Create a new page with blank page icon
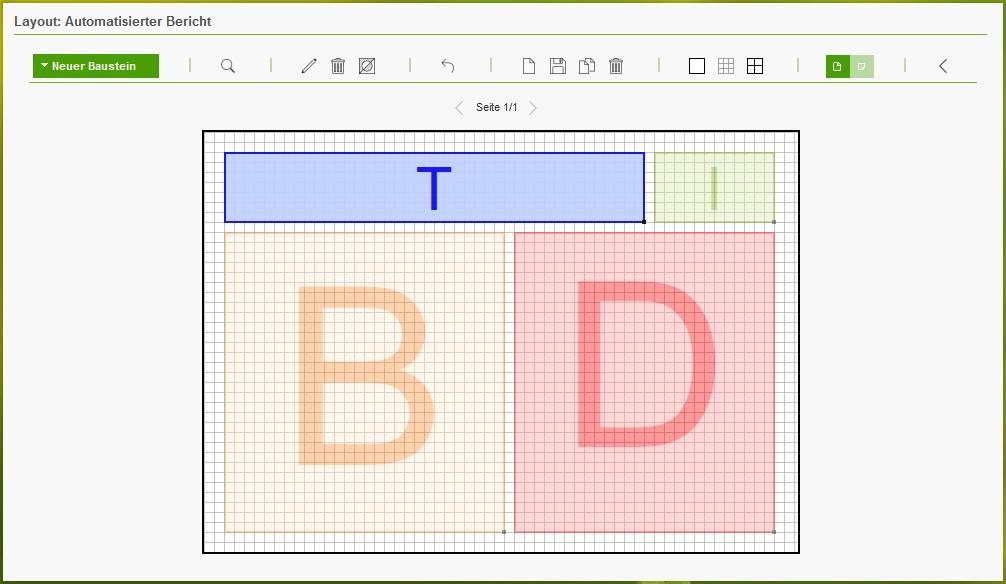Screen dimensions: 1006x584 point(528,65)
